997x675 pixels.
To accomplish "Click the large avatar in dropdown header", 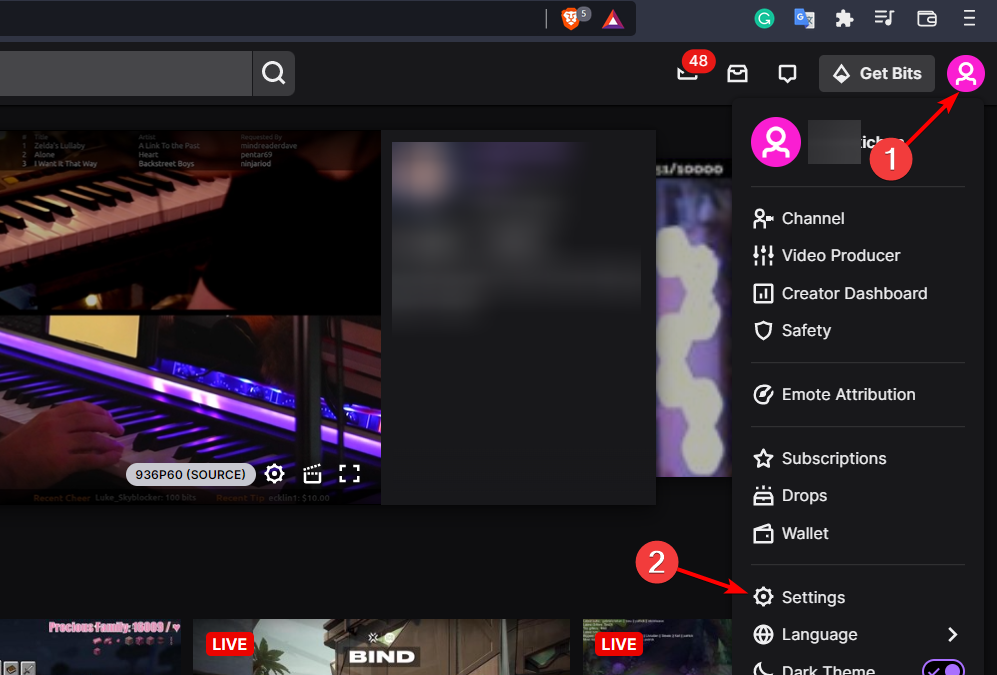I will coord(776,142).
